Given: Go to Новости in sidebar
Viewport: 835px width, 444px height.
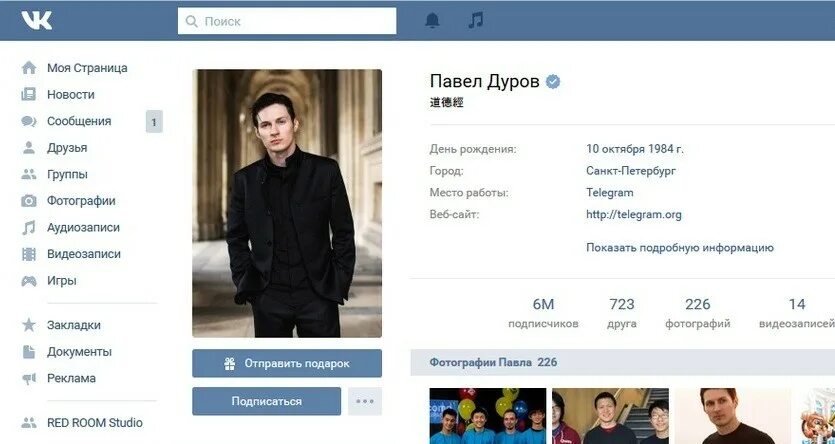Looking at the screenshot, I should point(71,95).
